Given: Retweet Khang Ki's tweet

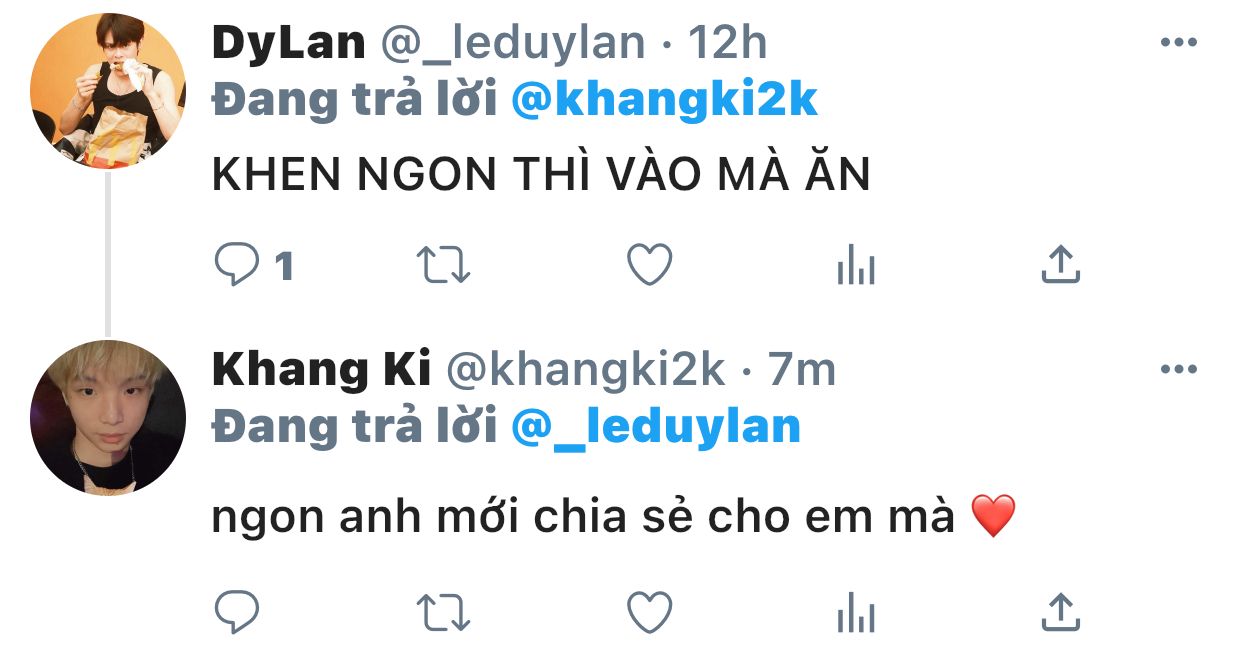Looking at the screenshot, I should (443, 611).
